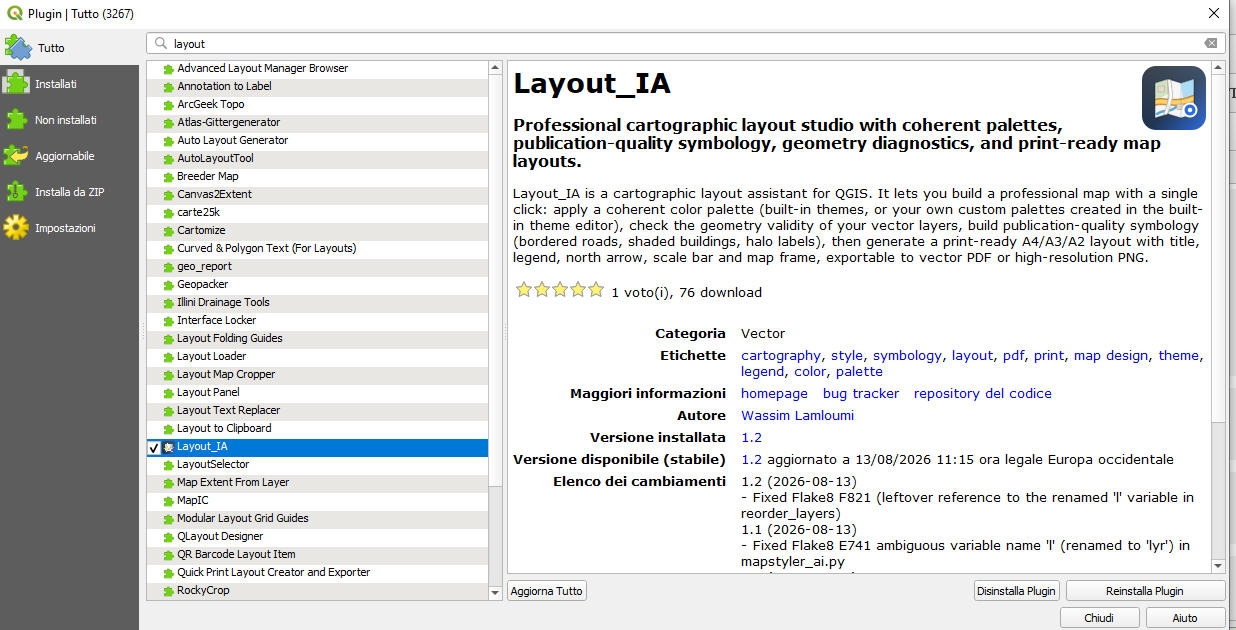Click the geo_report plugin icon
1236x630 pixels.
pyautogui.click(x=168, y=267)
